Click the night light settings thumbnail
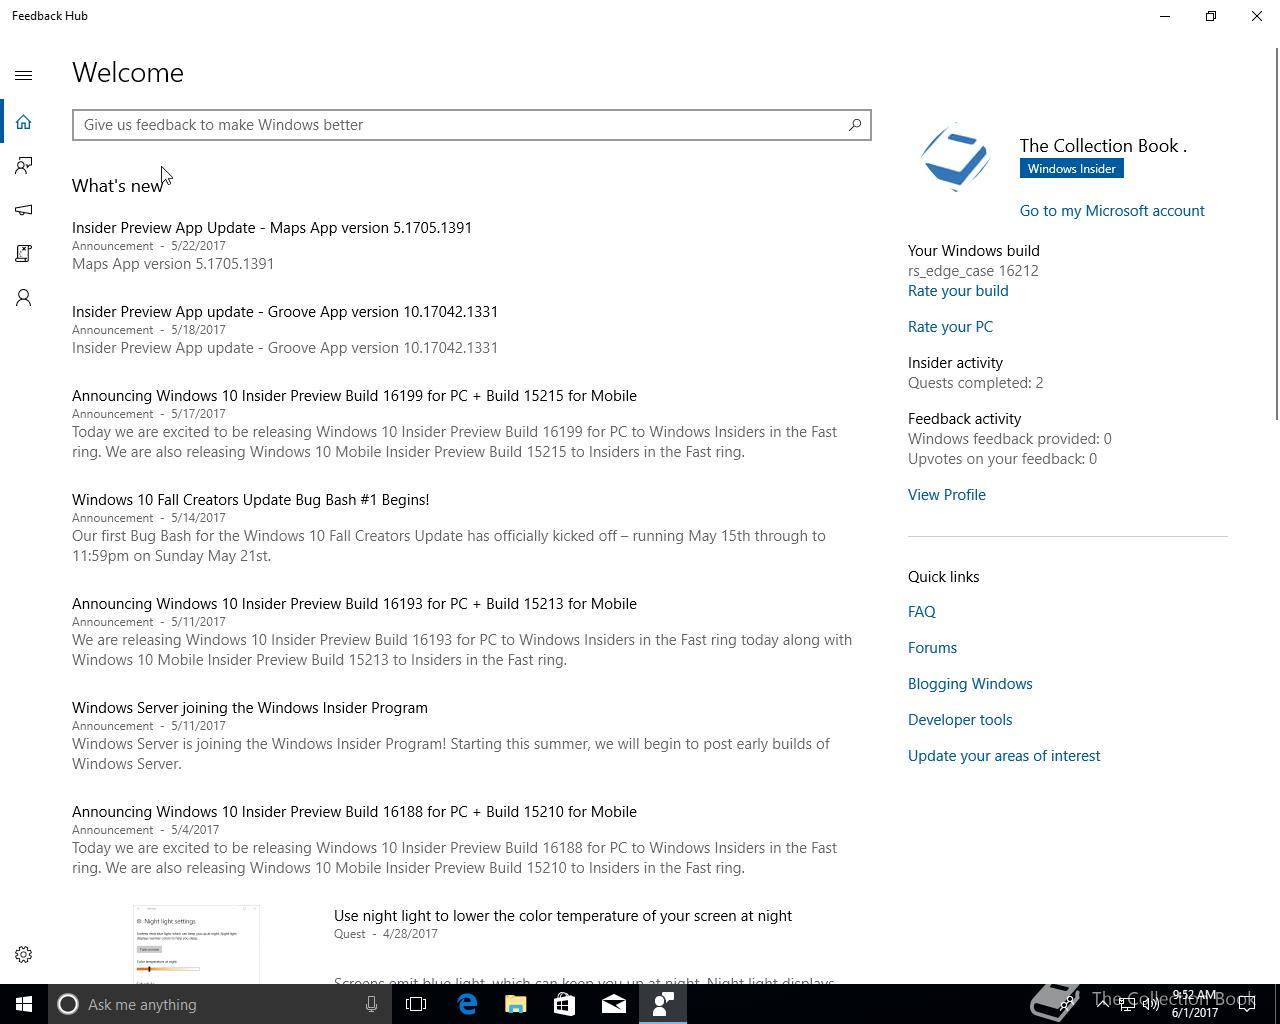Image resolution: width=1280 pixels, height=1024 pixels. point(196,944)
